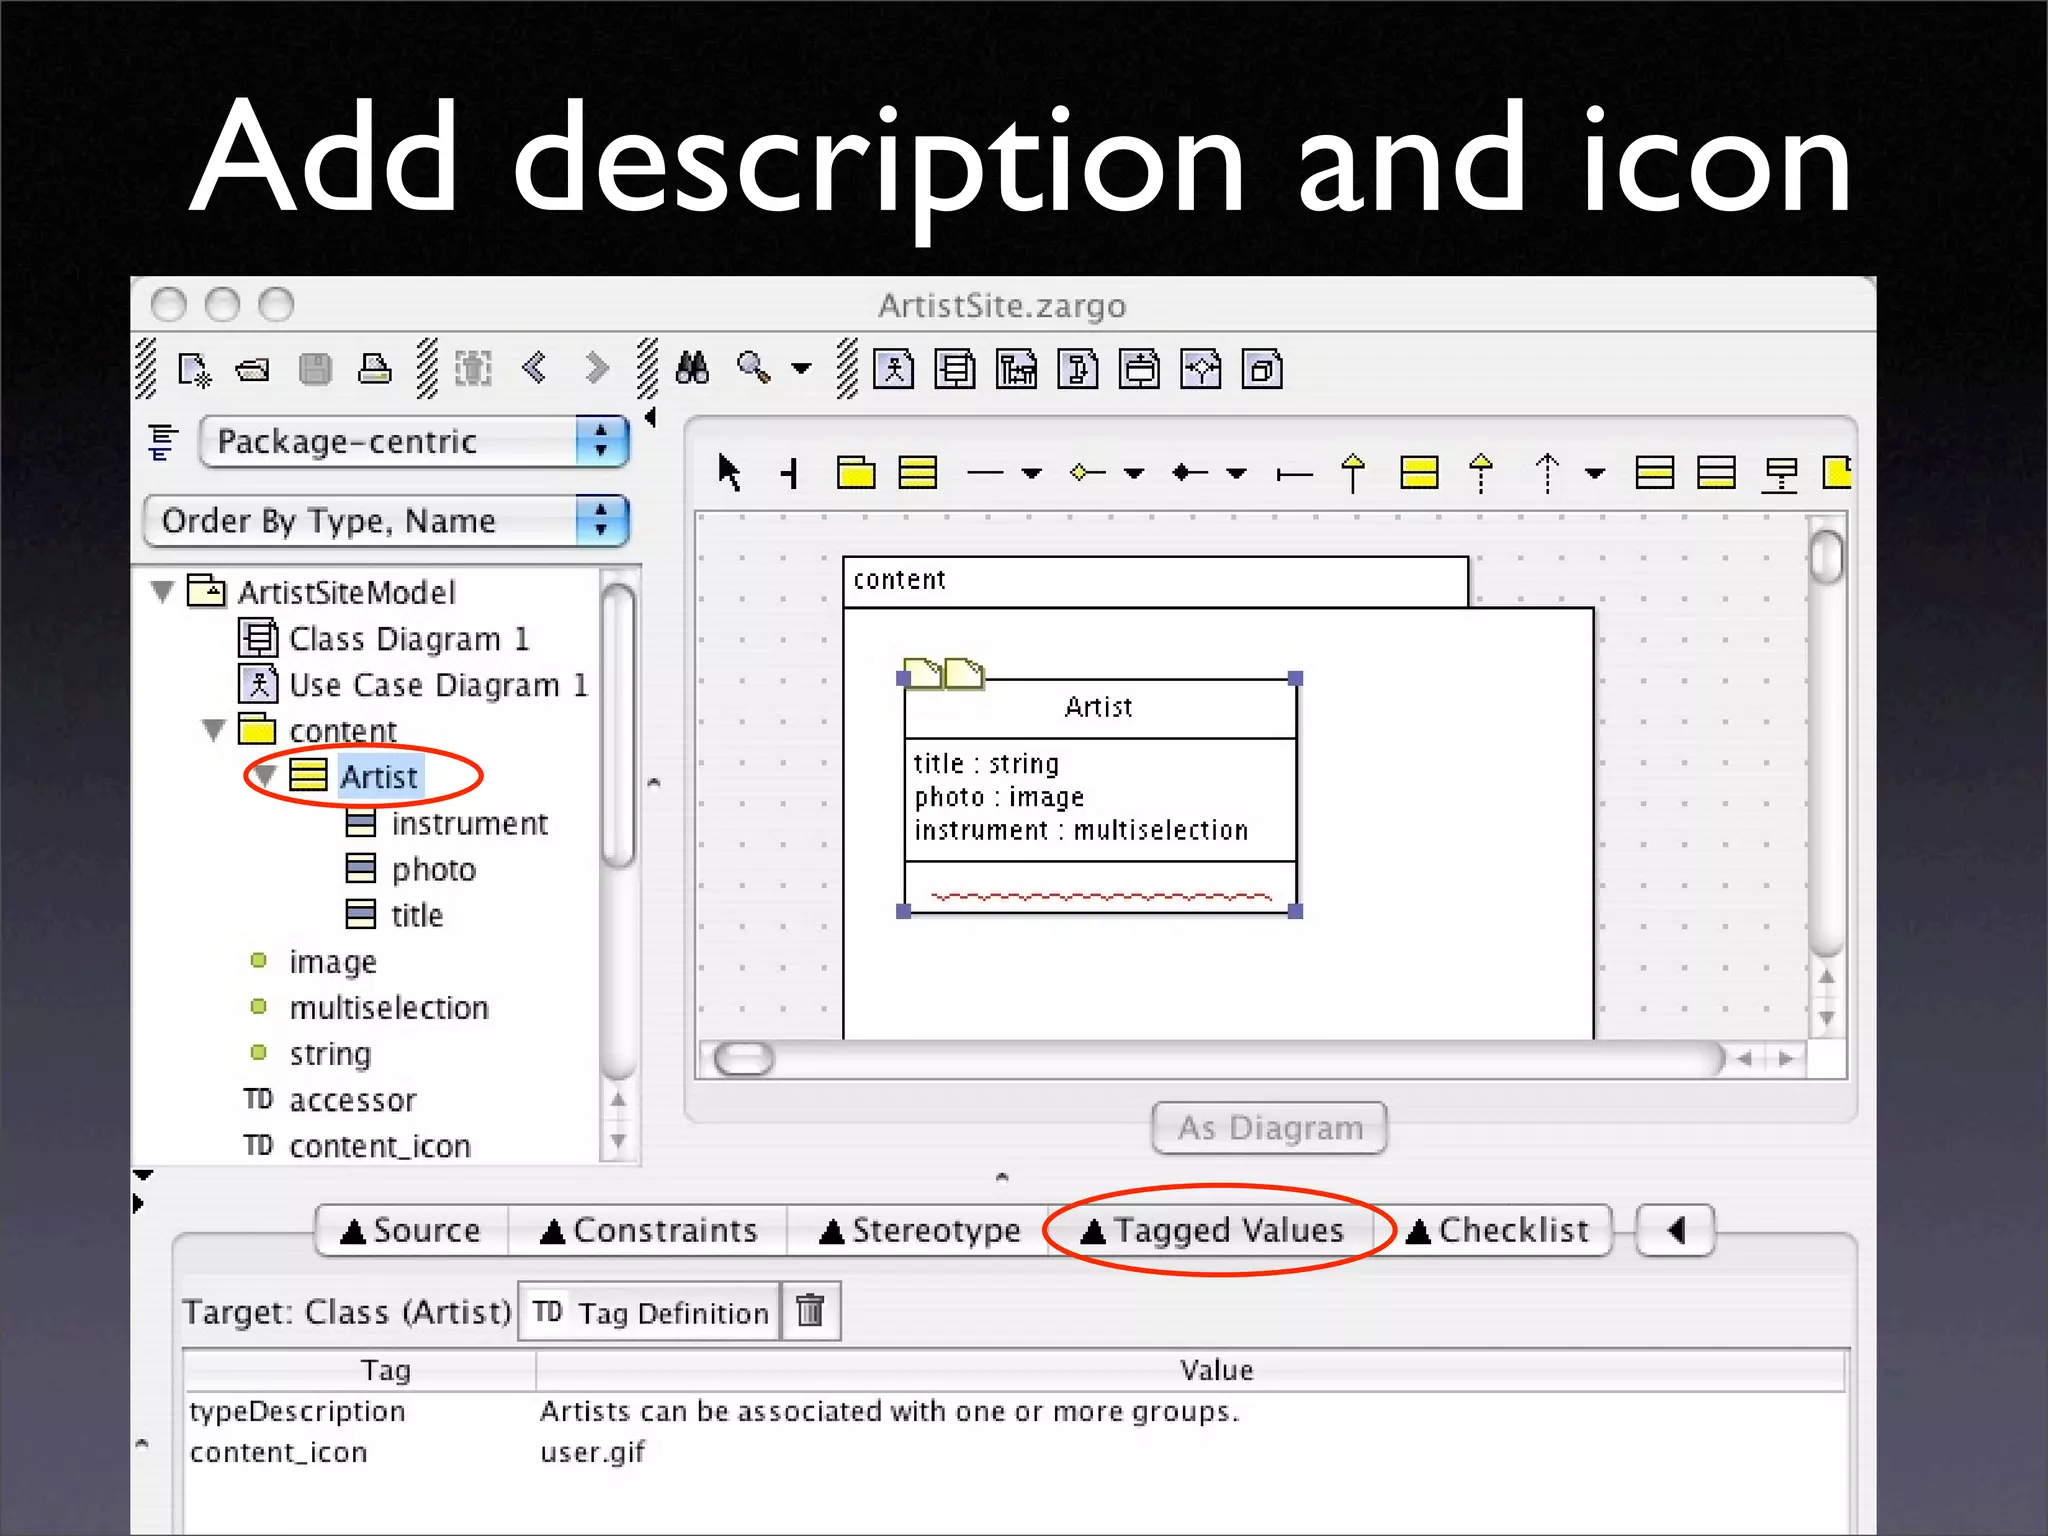This screenshot has width=2048, height=1536.
Task: Click the trash delete tagged value icon
Action: (x=811, y=1310)
